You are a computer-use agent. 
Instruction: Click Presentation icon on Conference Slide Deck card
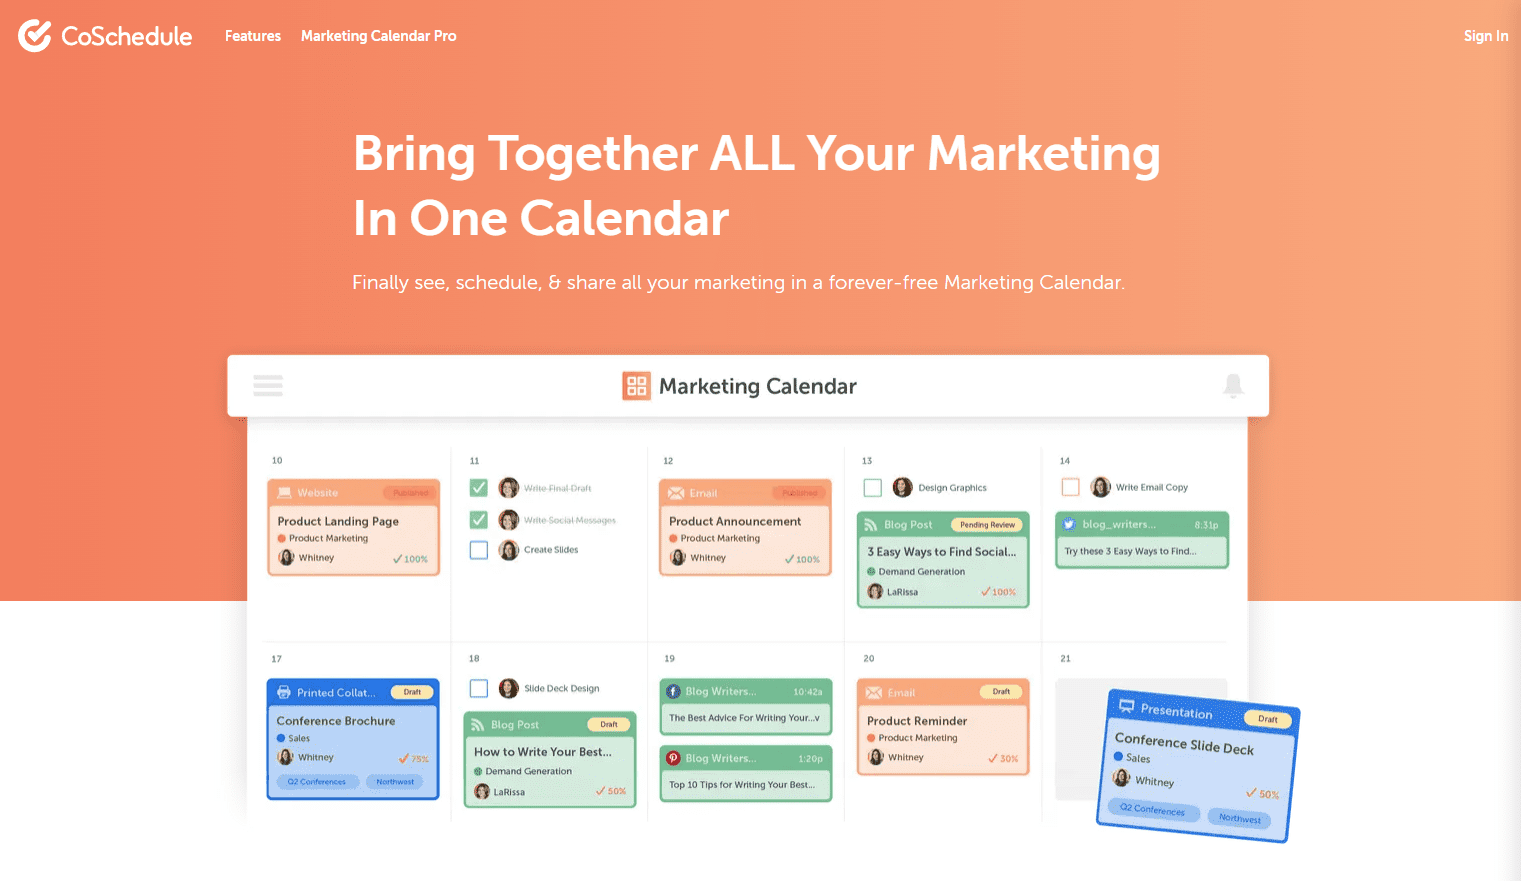pos(1127,705)
